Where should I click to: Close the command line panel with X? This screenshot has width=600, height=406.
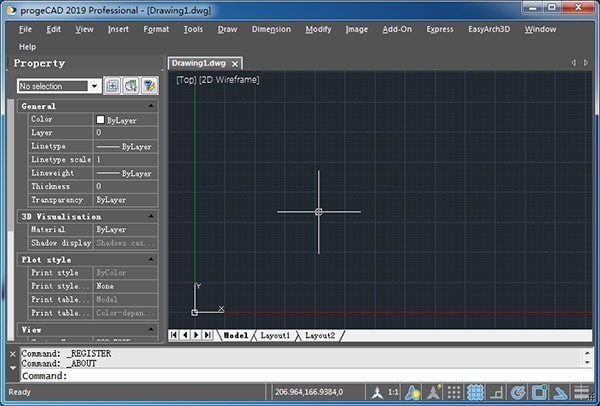click(12, 354)
